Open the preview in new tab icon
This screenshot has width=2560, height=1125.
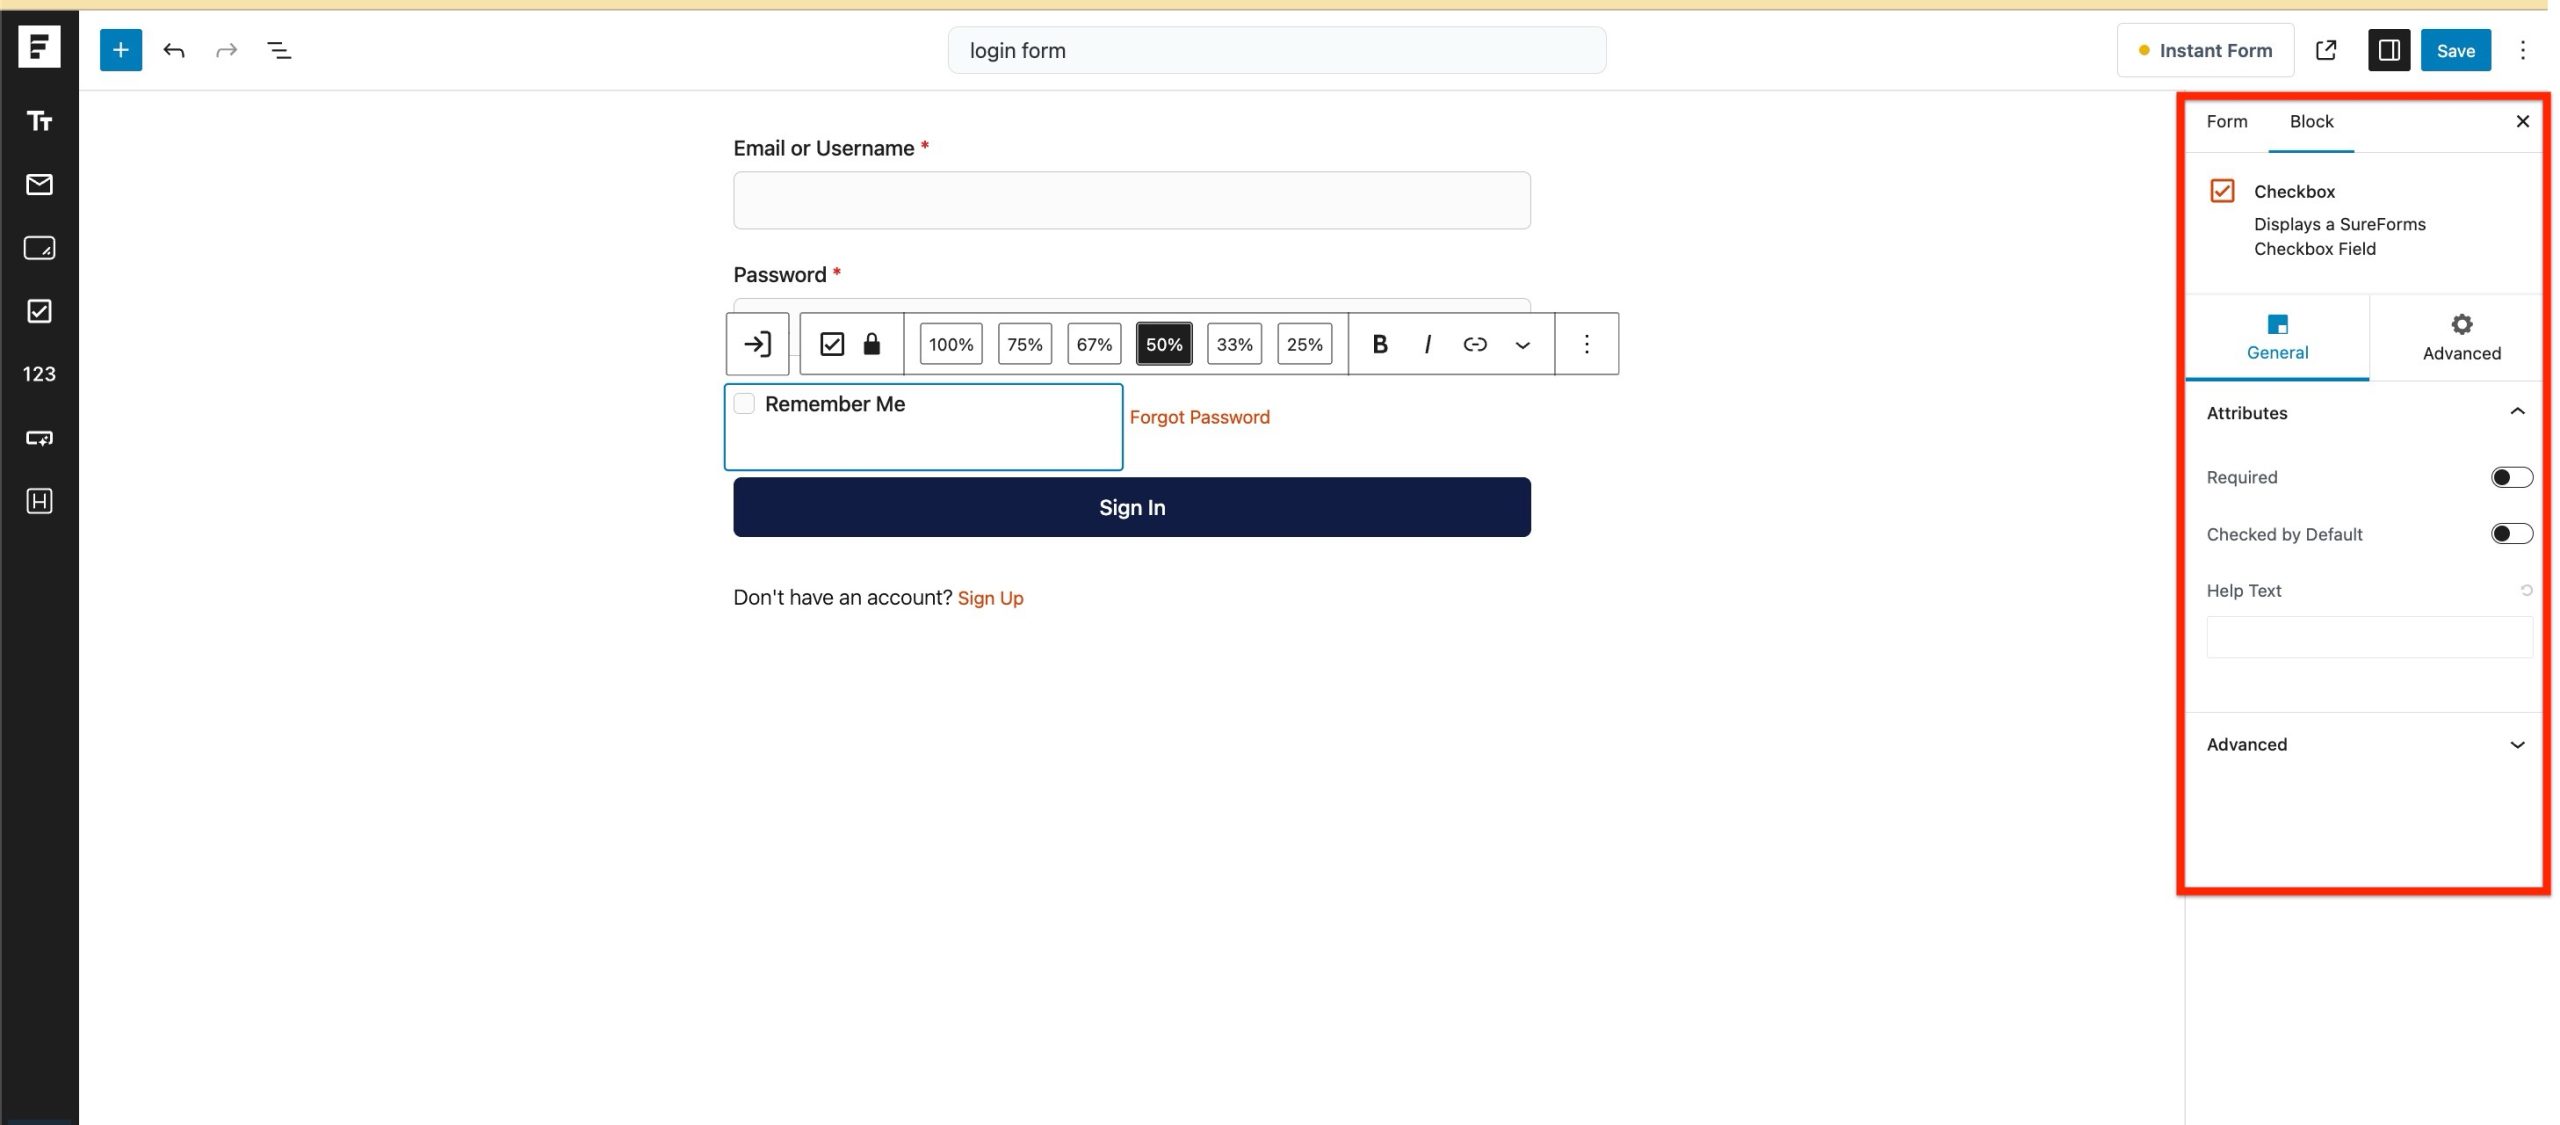(x=2326, y=50)
